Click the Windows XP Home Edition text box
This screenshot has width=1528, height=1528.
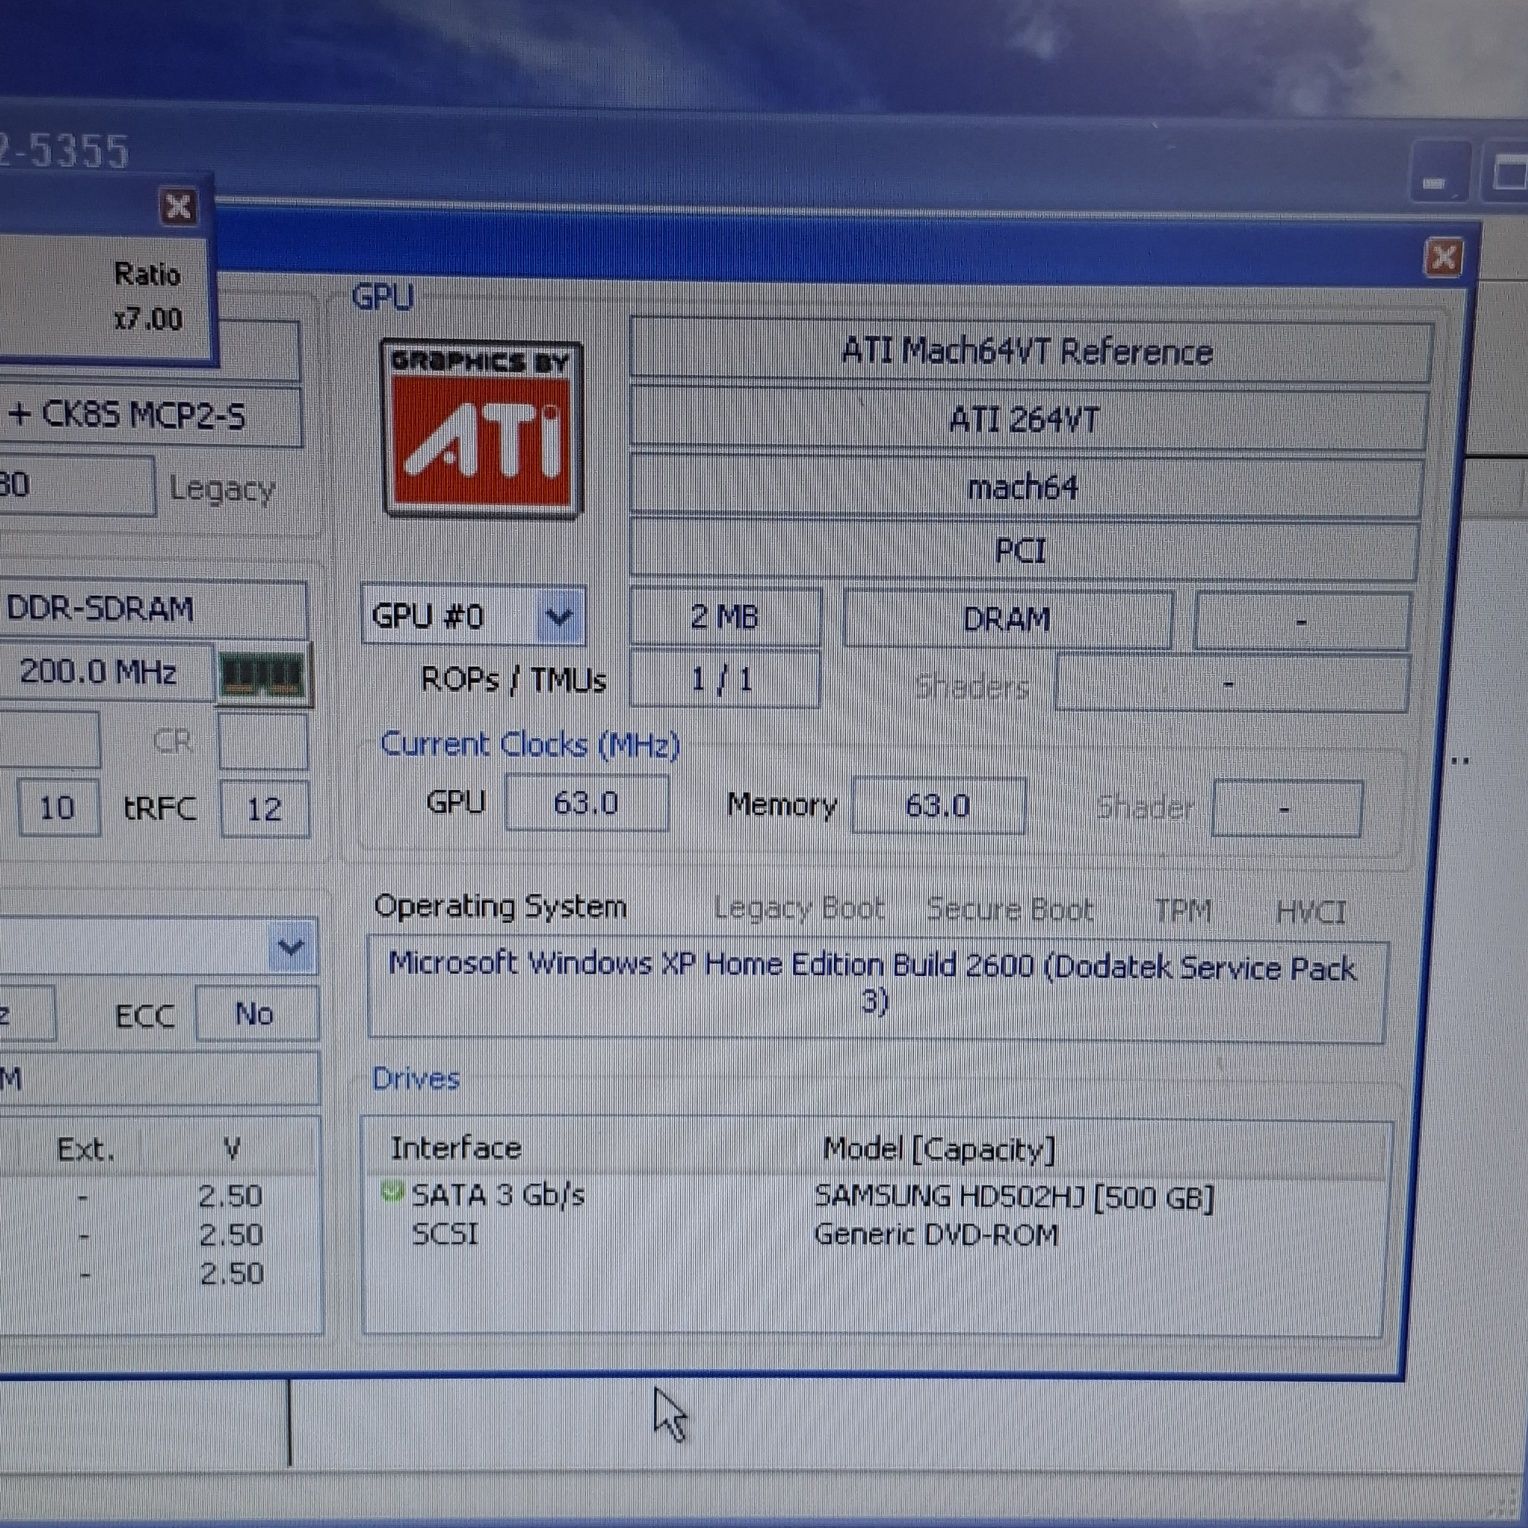(x=875, y=989)
